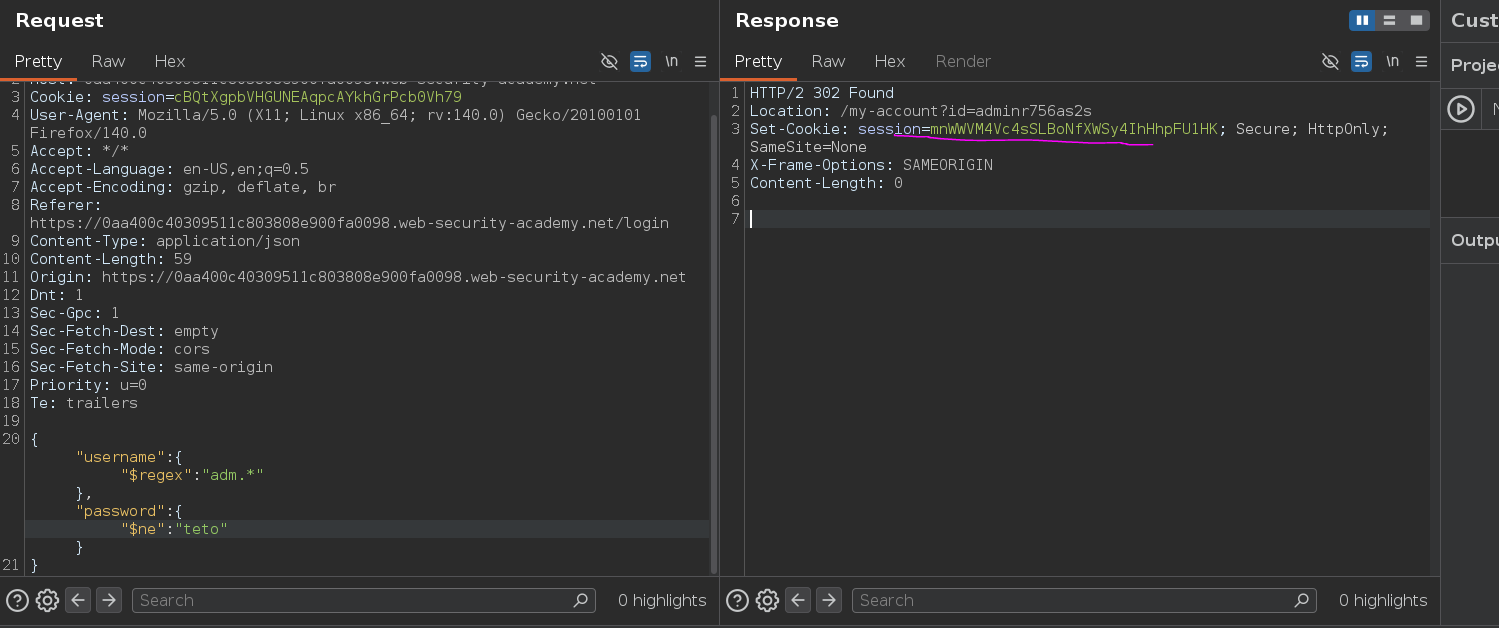
Task: Click the Accept-Encoding header line
Action: click(183, 187)
